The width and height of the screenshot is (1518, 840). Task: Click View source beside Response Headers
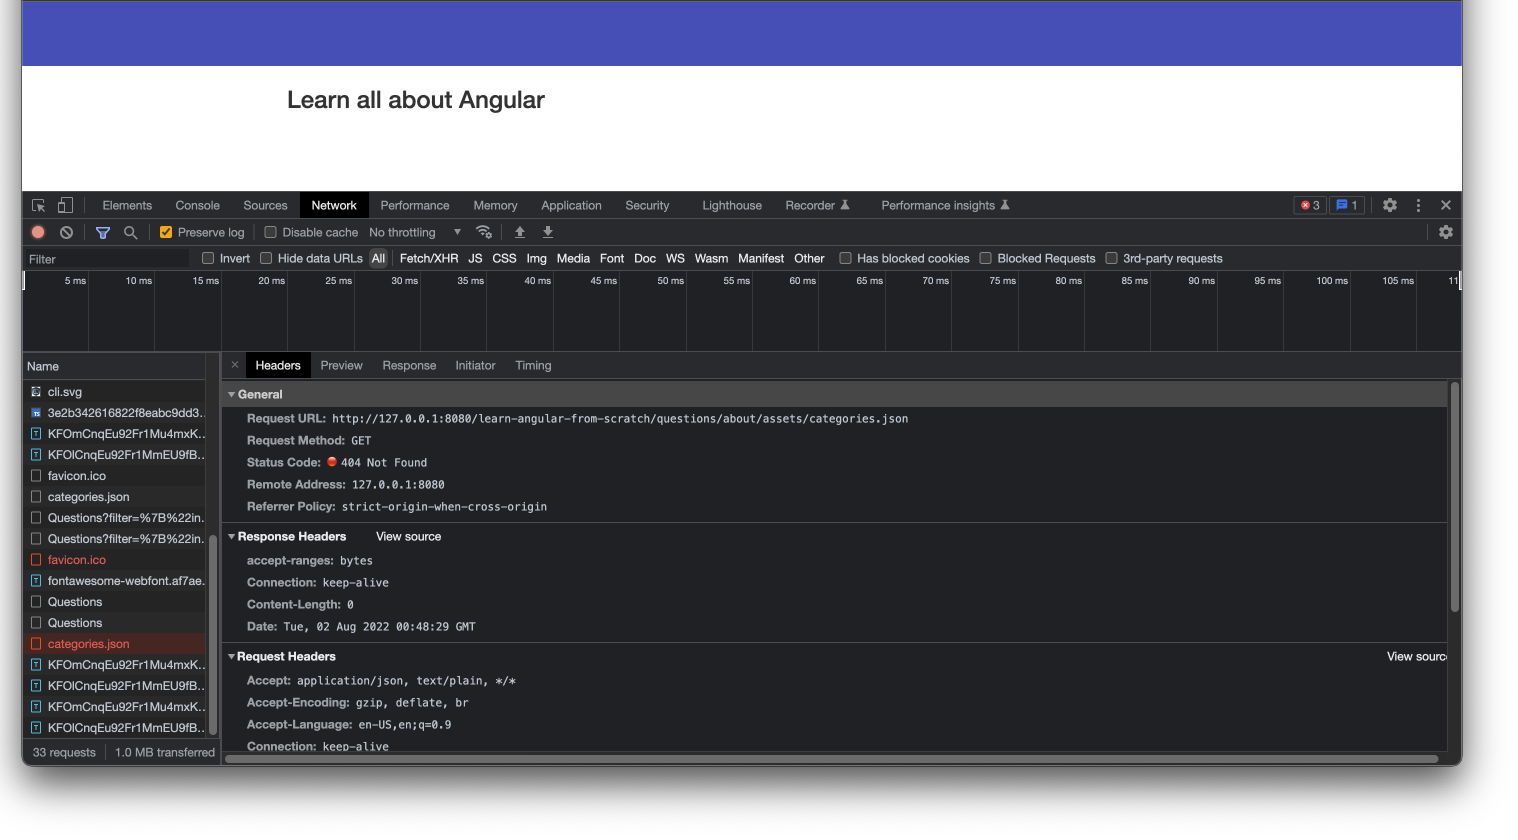point(408,537)
